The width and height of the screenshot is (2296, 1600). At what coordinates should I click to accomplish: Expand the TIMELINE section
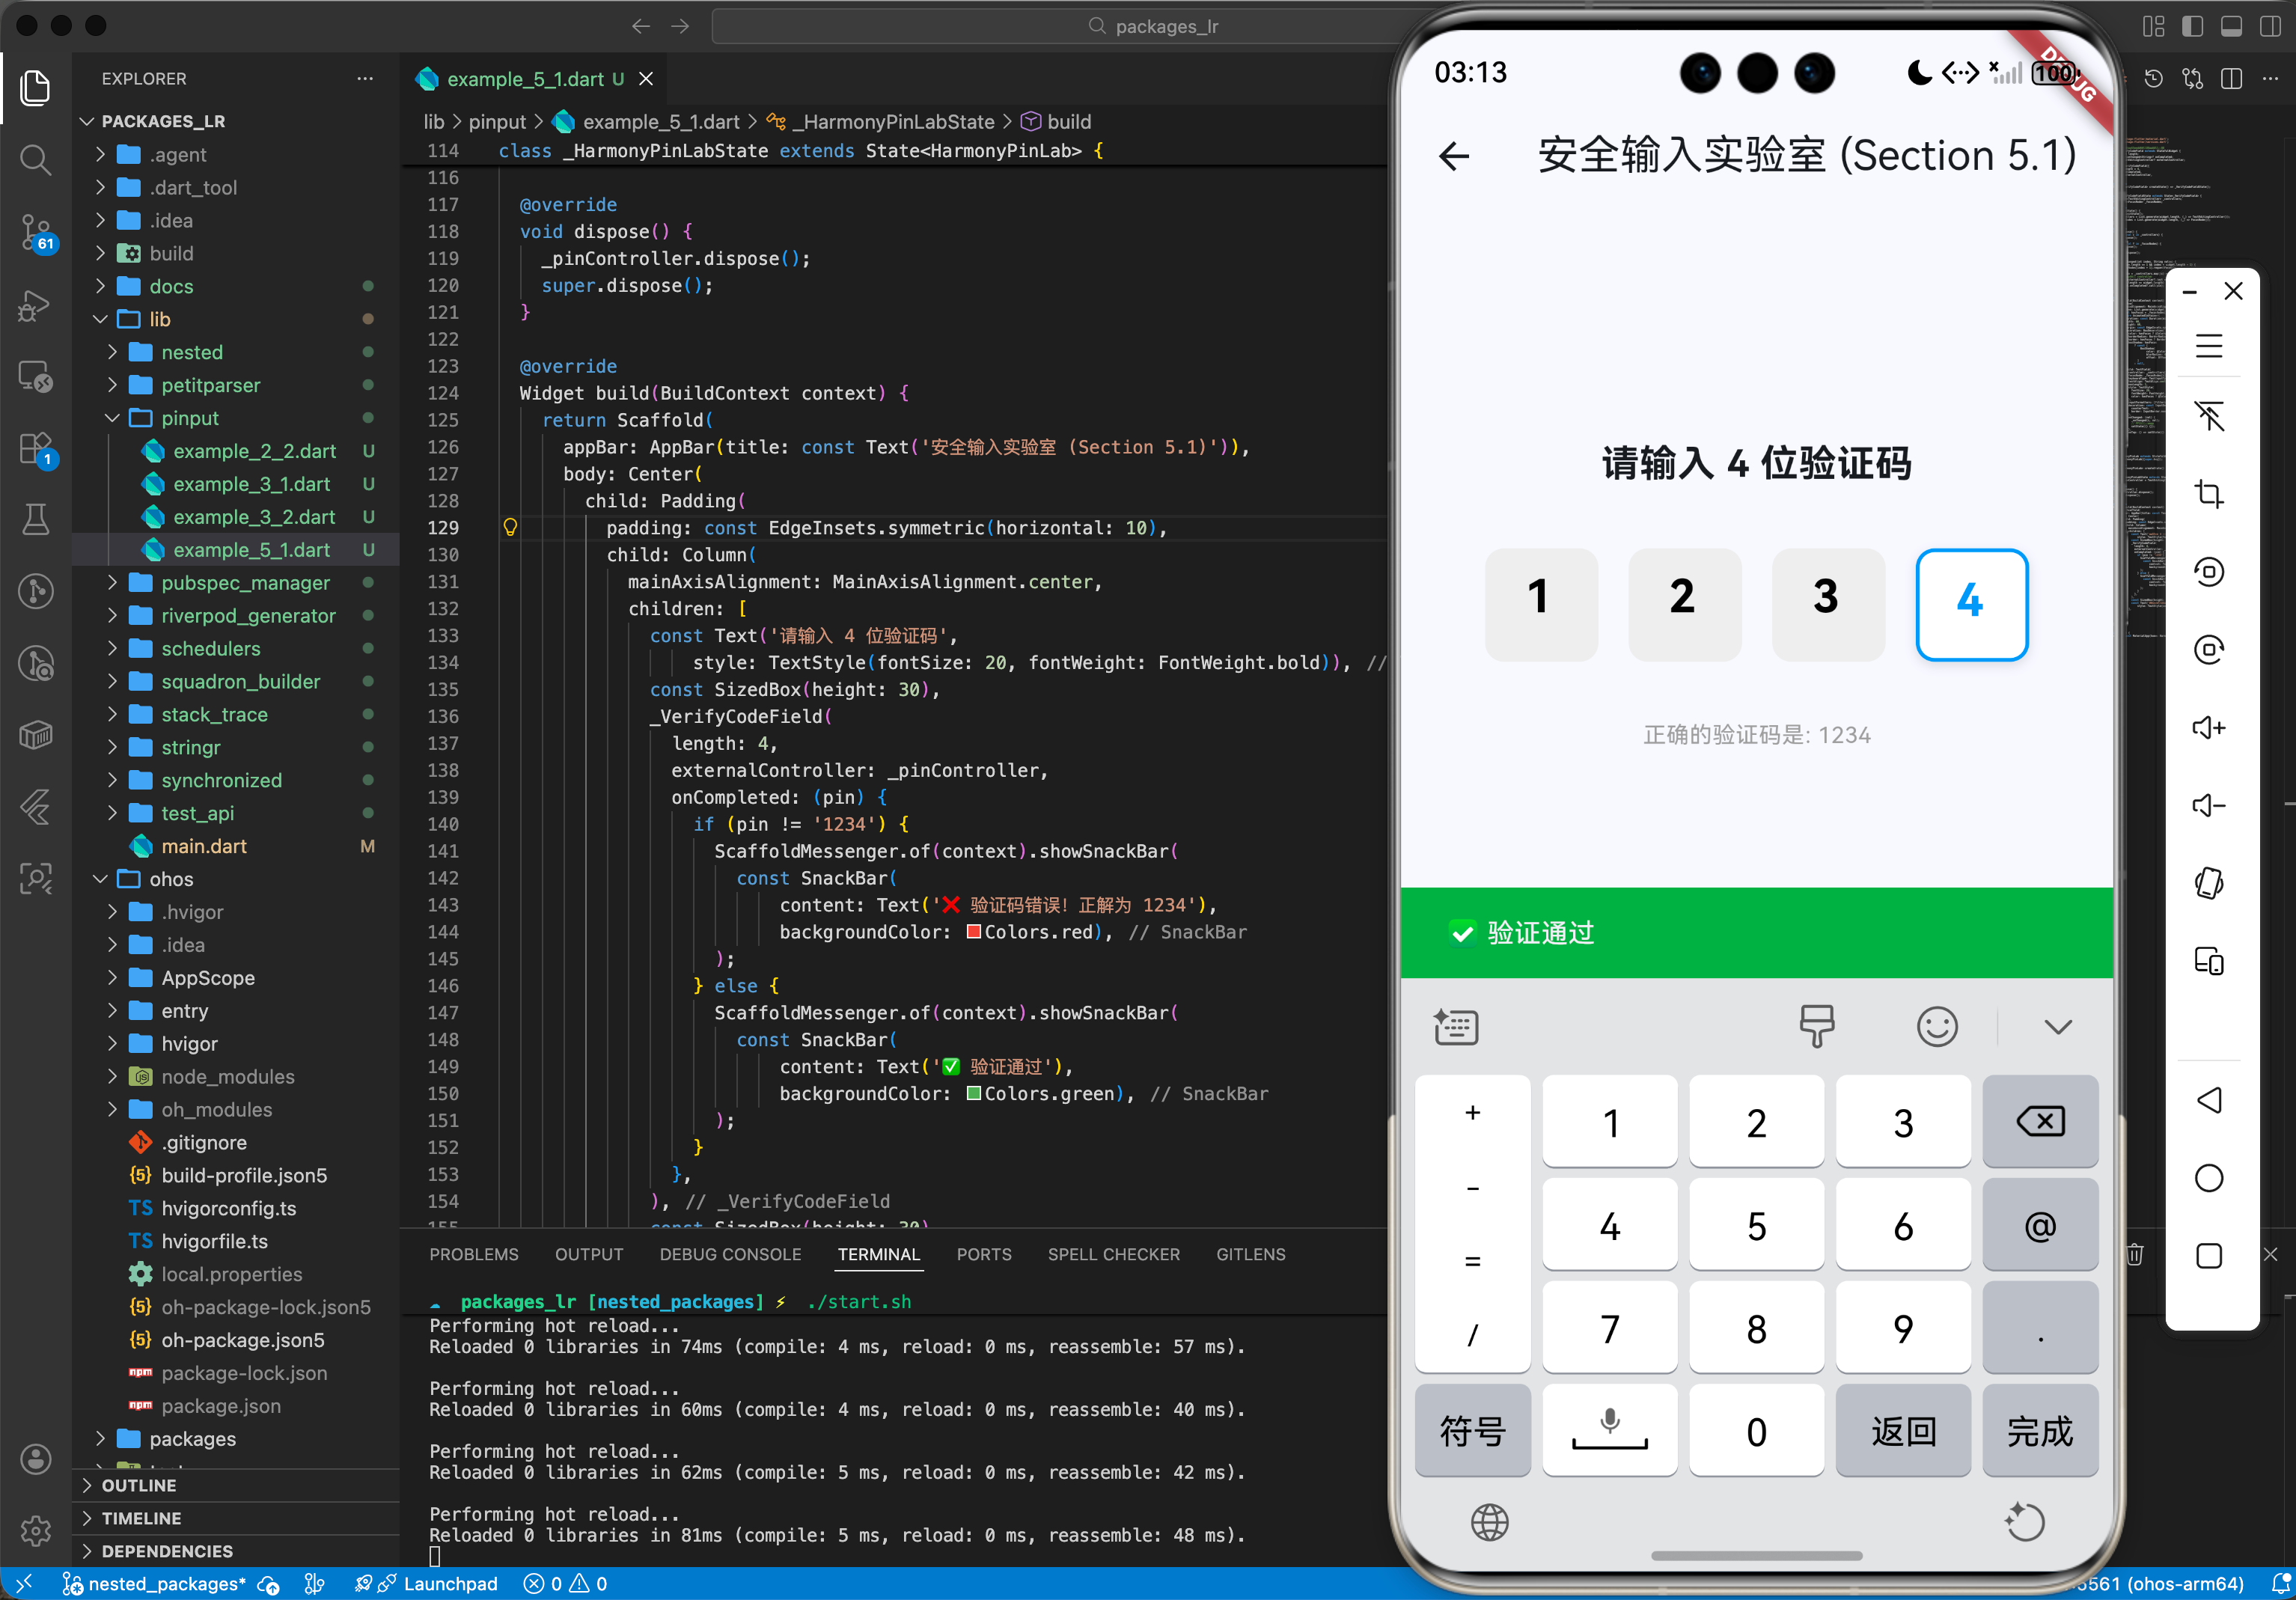point(141,1518)
